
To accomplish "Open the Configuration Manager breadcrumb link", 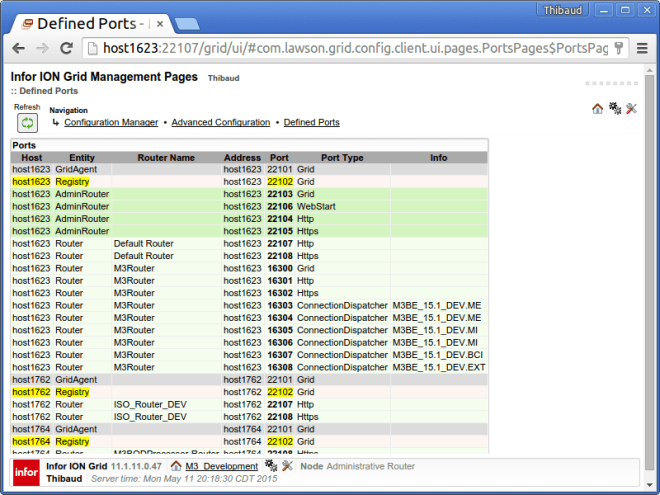I will [x=111, y=123].
